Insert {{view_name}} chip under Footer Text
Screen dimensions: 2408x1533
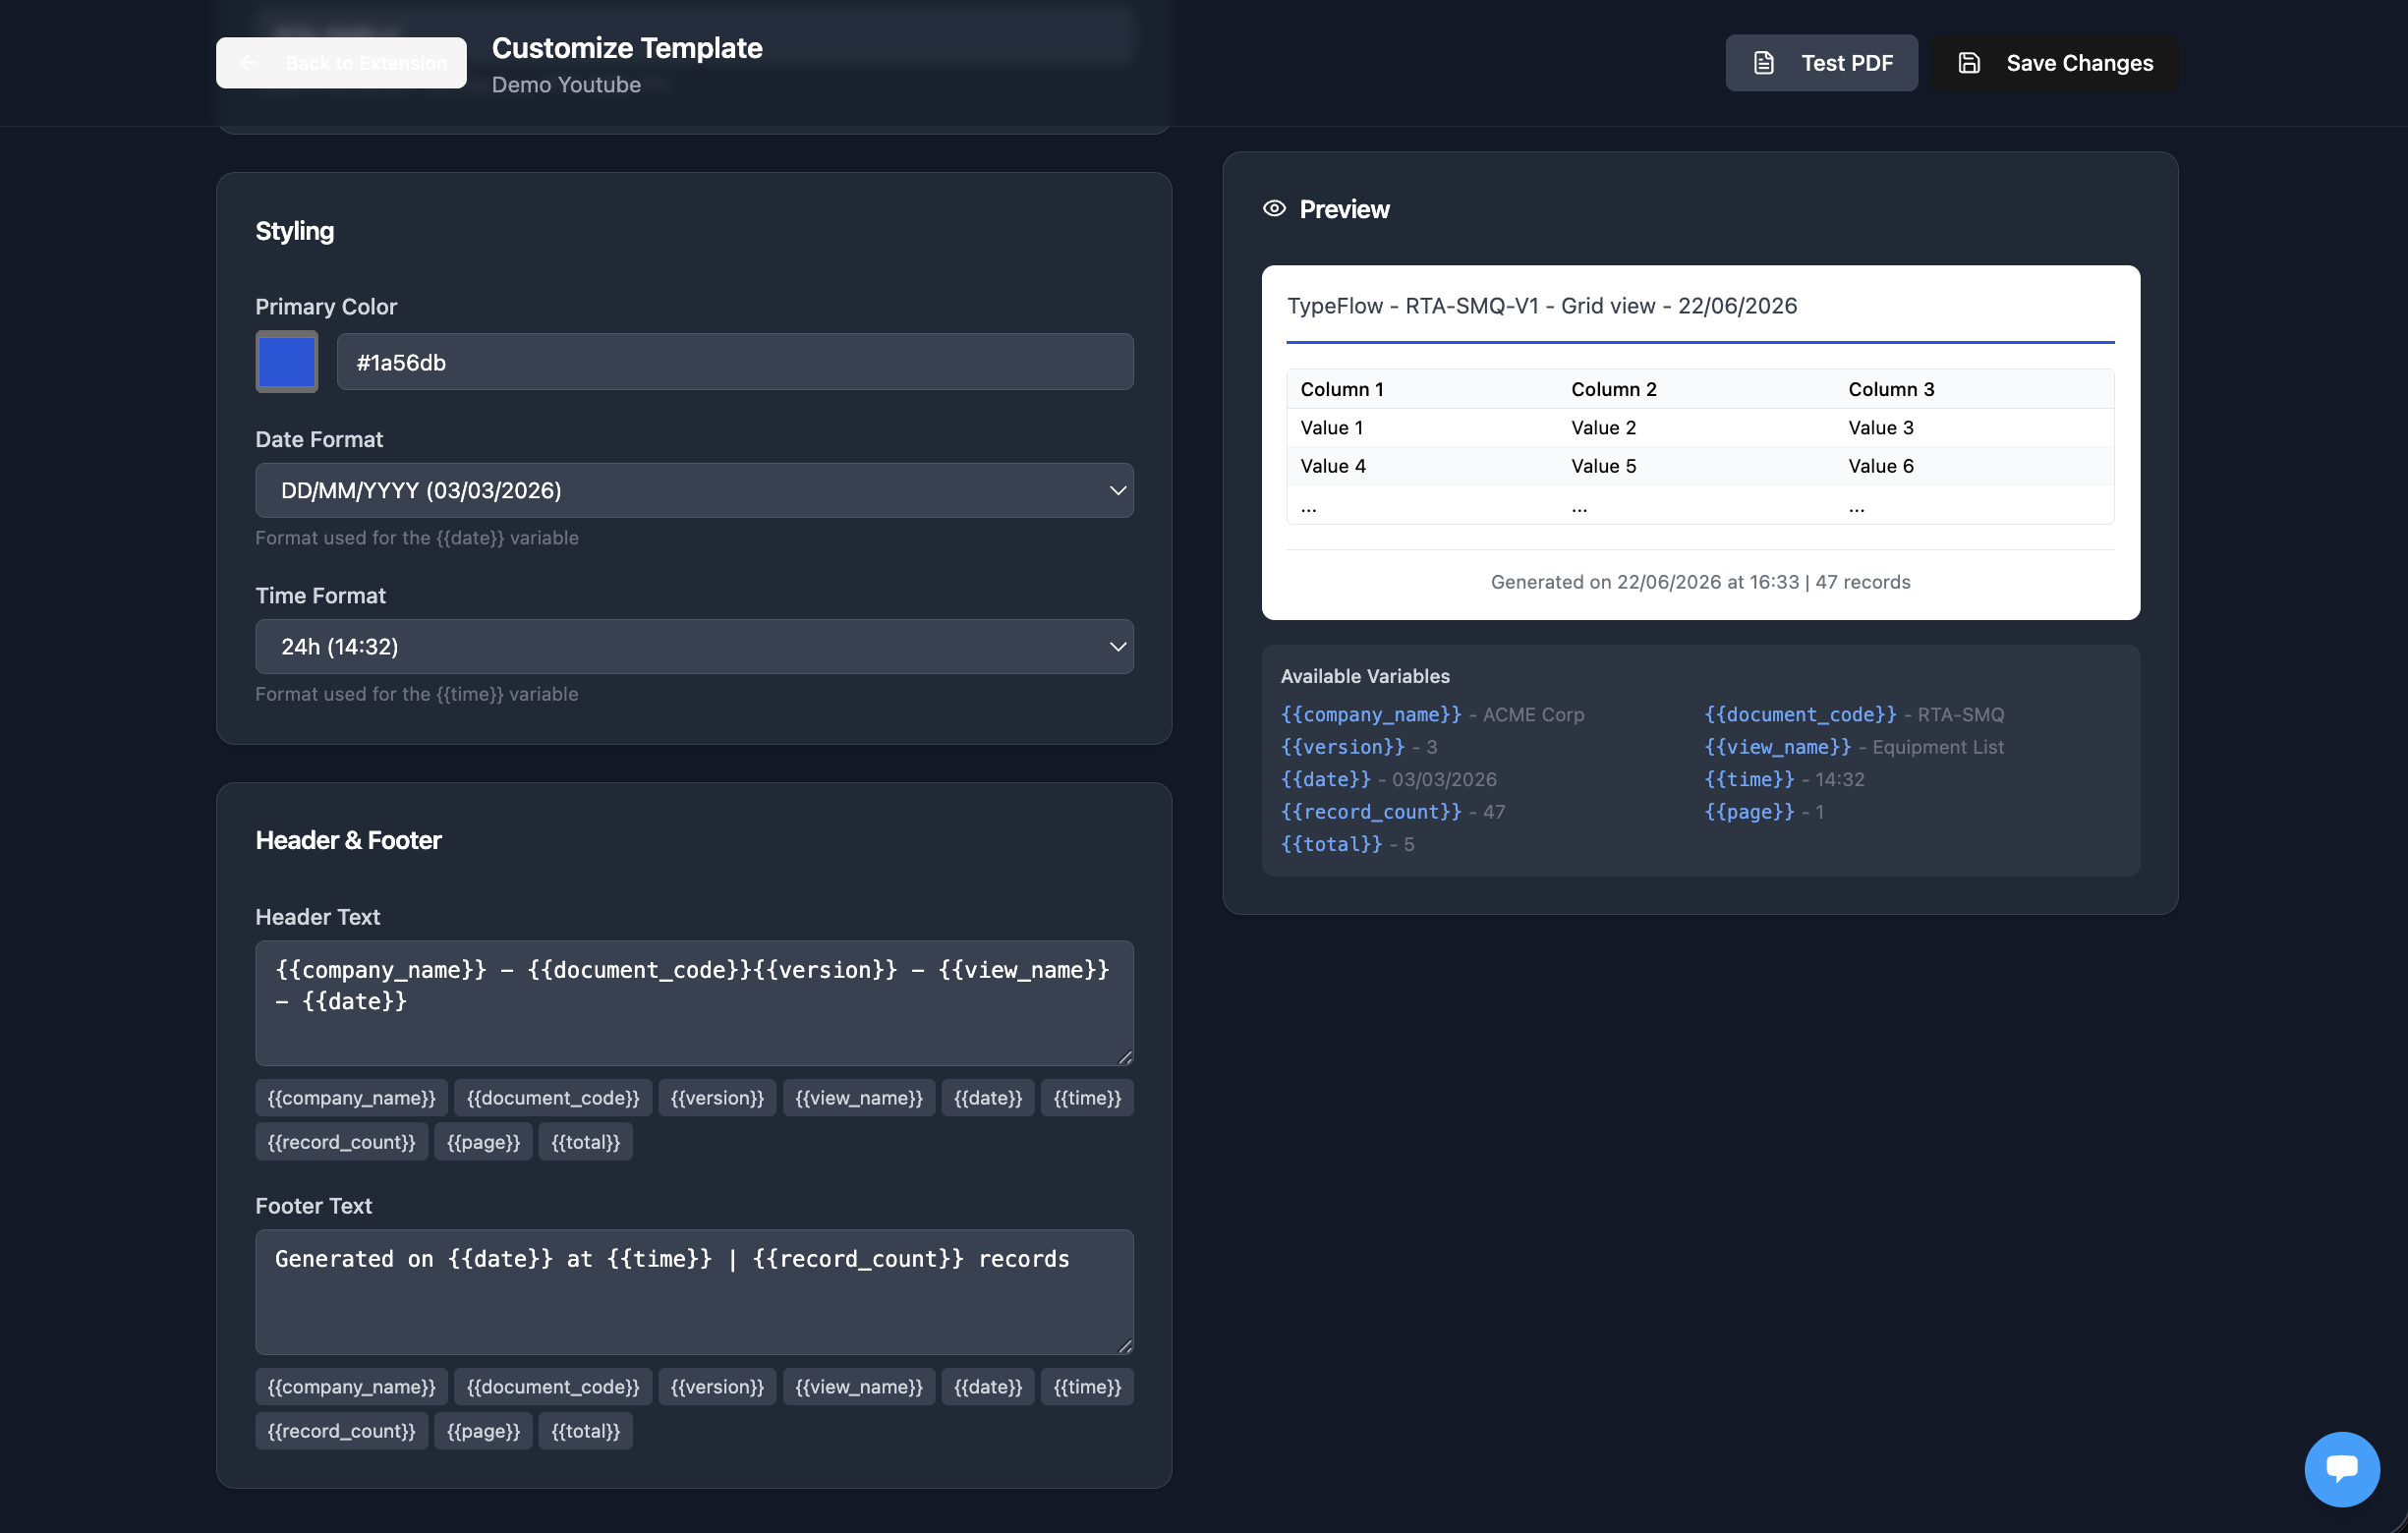point(859,1387)
